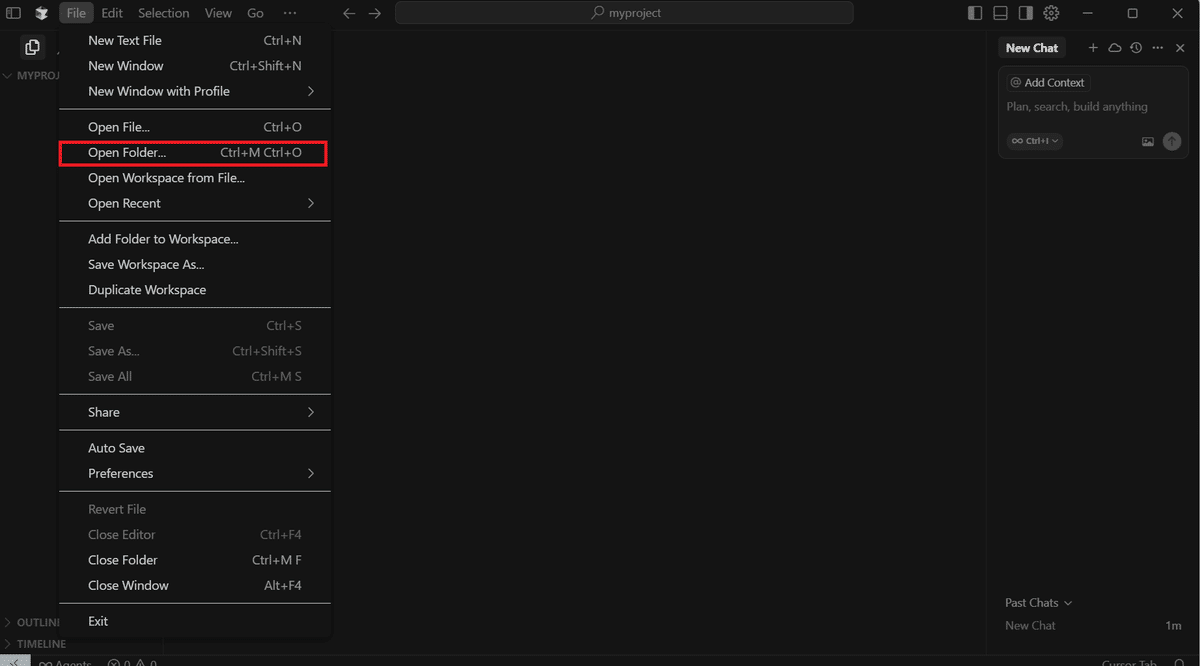The width and height of the screenshot is (1200, 666).
Task: Click the back navigation arrow
Action: click(x=348, y=13)
